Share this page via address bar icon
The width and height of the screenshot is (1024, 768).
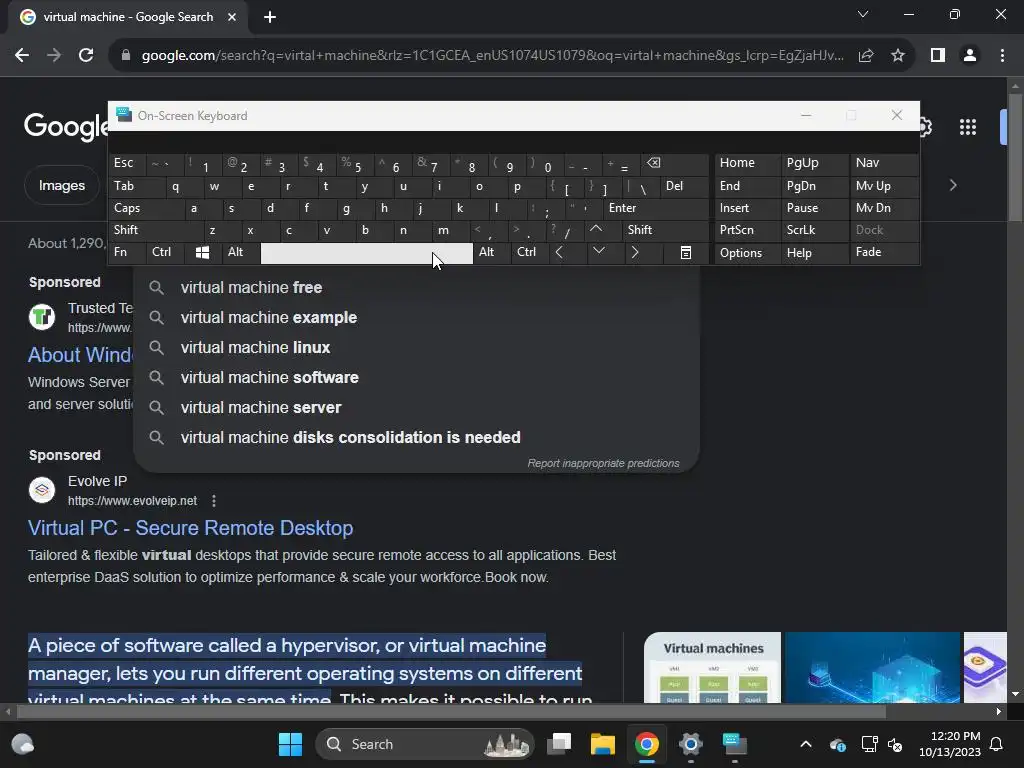click(866, 56)
